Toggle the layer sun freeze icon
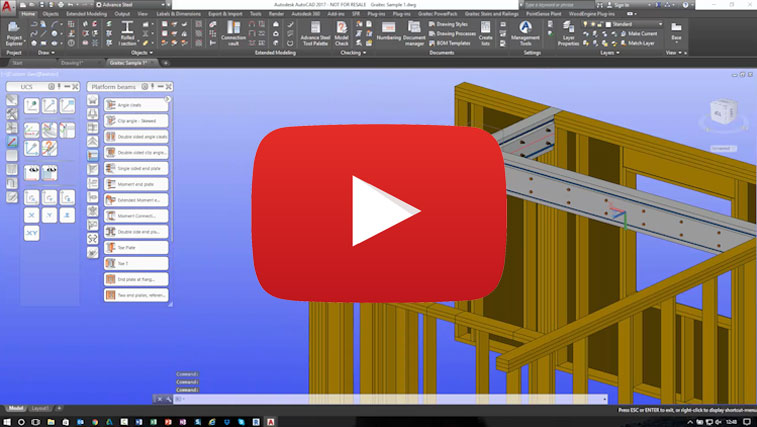This screenshot has width=757, height=427. (x=593, y=24)
